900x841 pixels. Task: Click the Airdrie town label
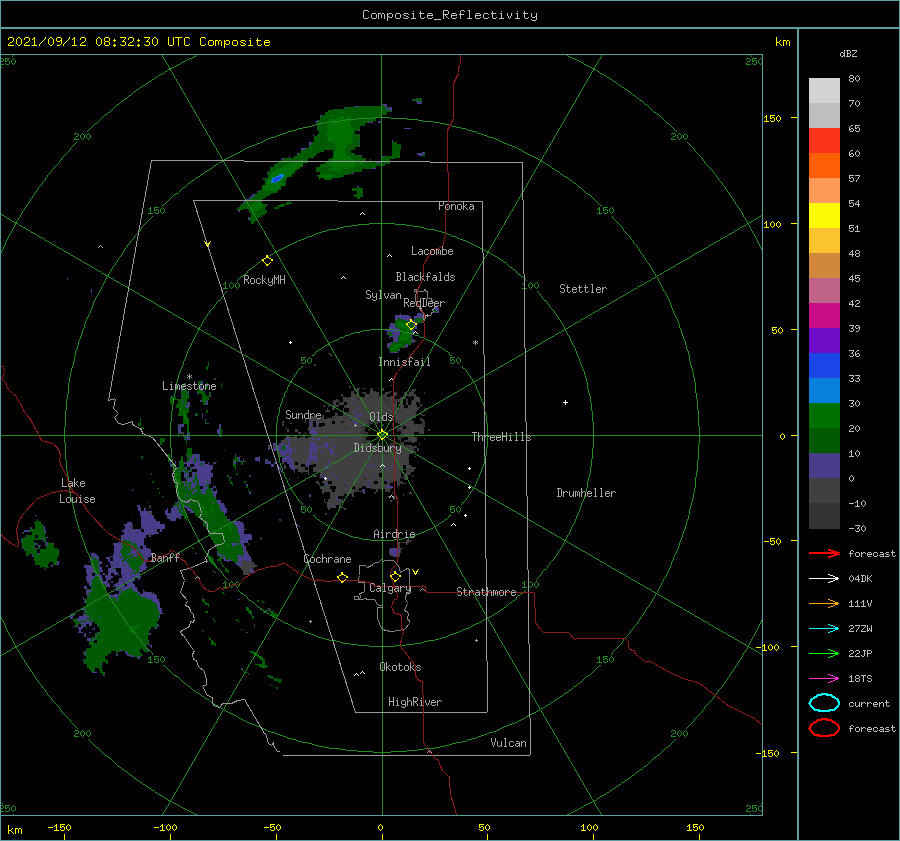tap(394, 534)
